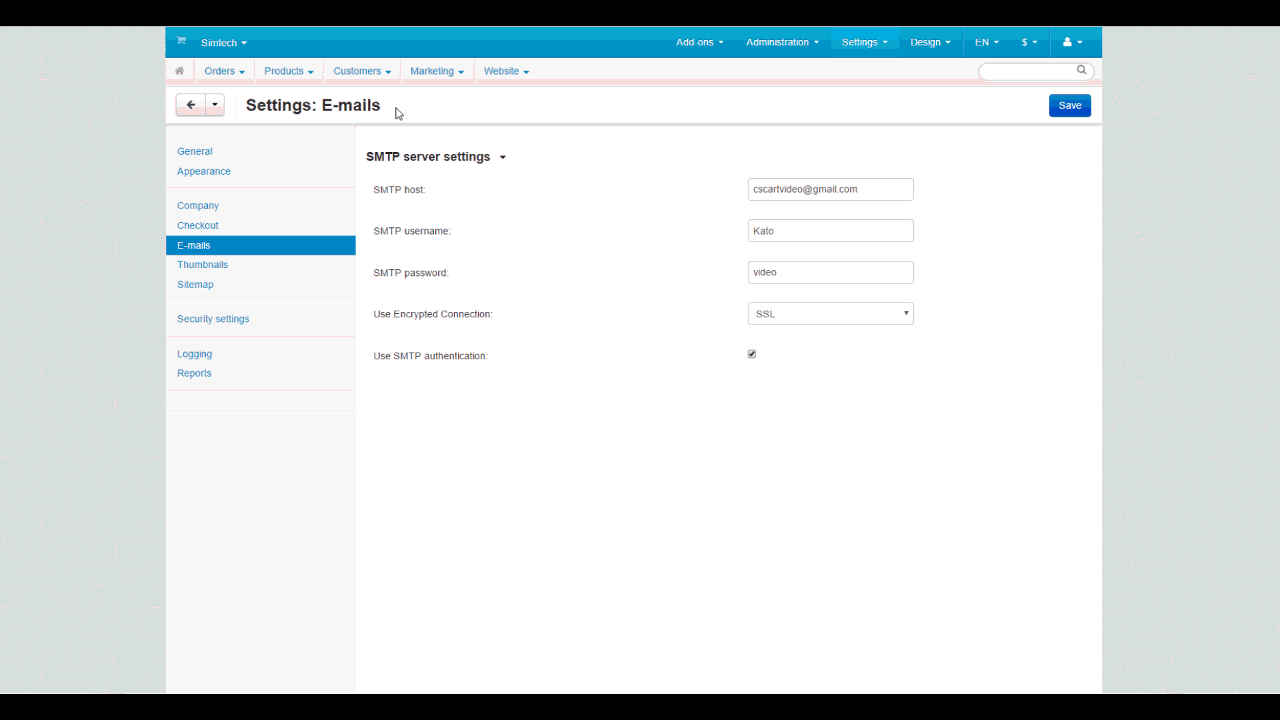Screen dimensions: 1280x720
Task: Open the Use Encrypted Connection dropdown
Action: (x=830, y=314)
